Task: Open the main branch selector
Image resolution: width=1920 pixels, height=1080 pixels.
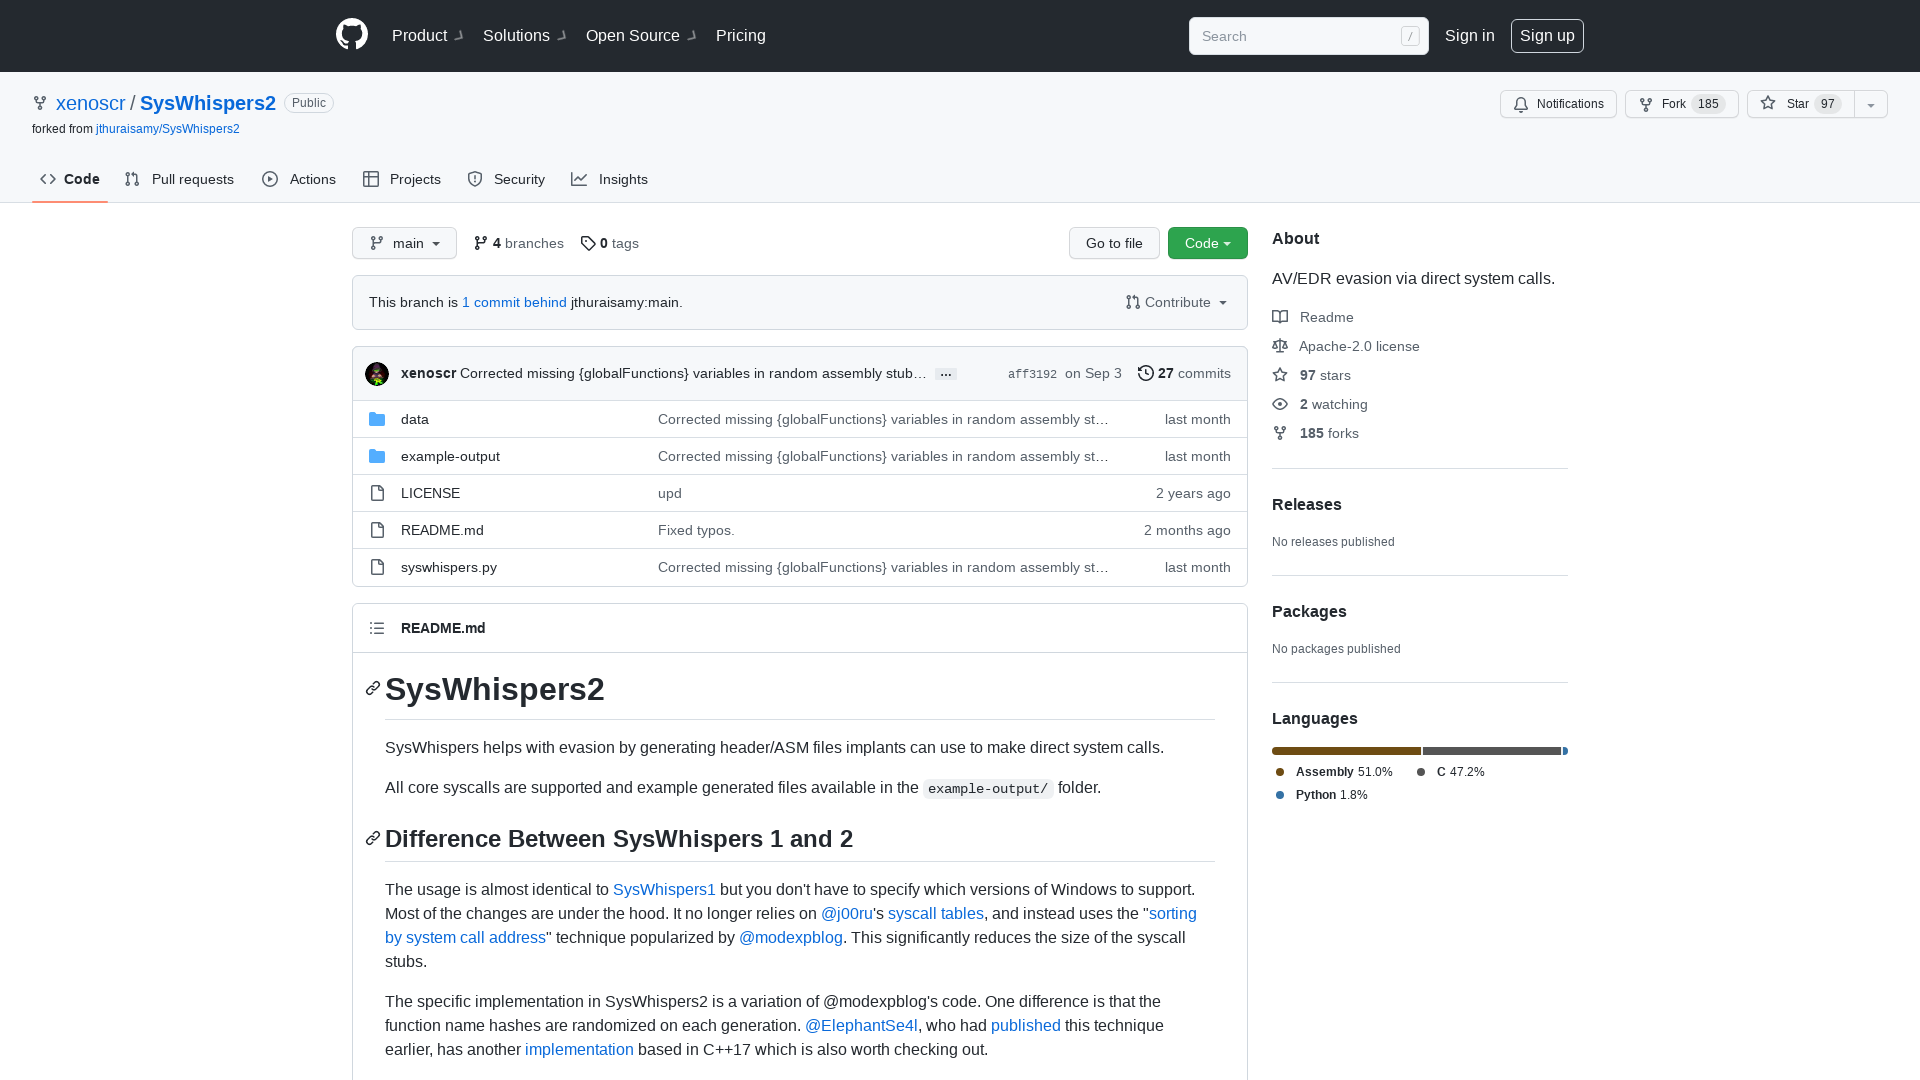Action: point(404,243)
